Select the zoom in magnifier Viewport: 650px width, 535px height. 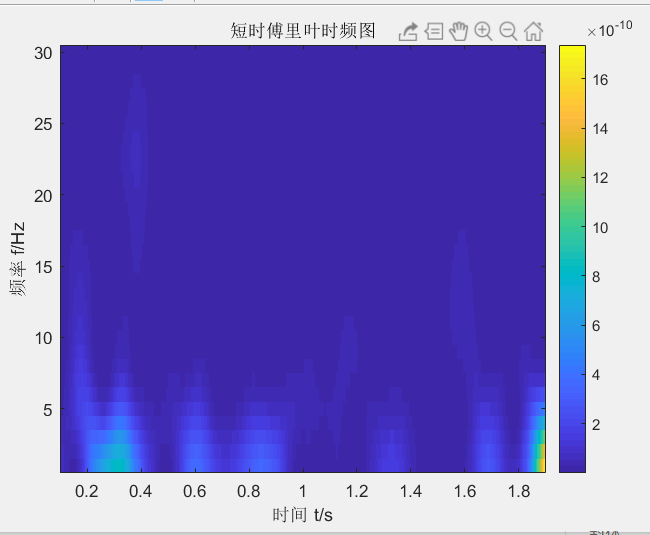483,31
